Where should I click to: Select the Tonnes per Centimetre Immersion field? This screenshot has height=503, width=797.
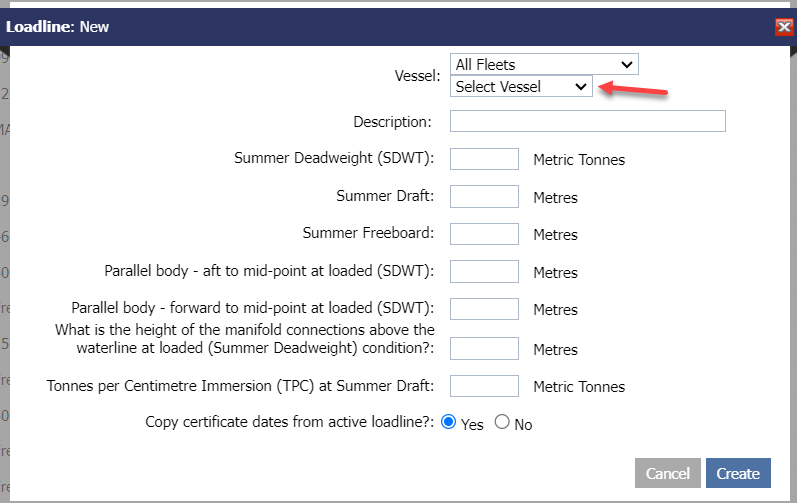484,386
